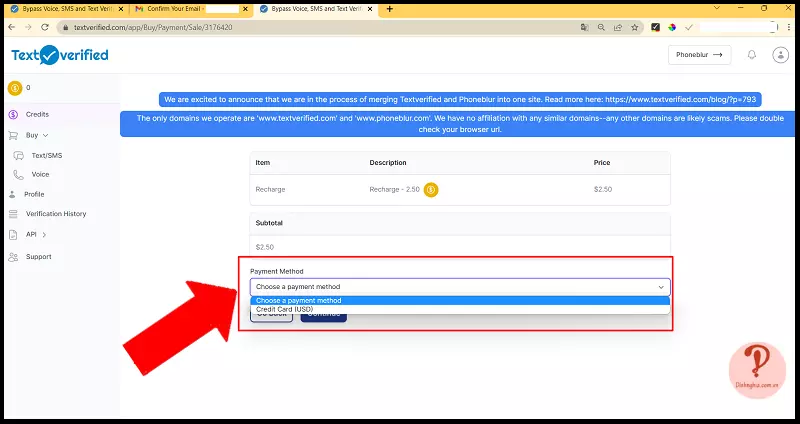The image size is (800, 424).
Task: Open Verification History in the sidebar
Action: pyautogui.click(x=56, y=214)
